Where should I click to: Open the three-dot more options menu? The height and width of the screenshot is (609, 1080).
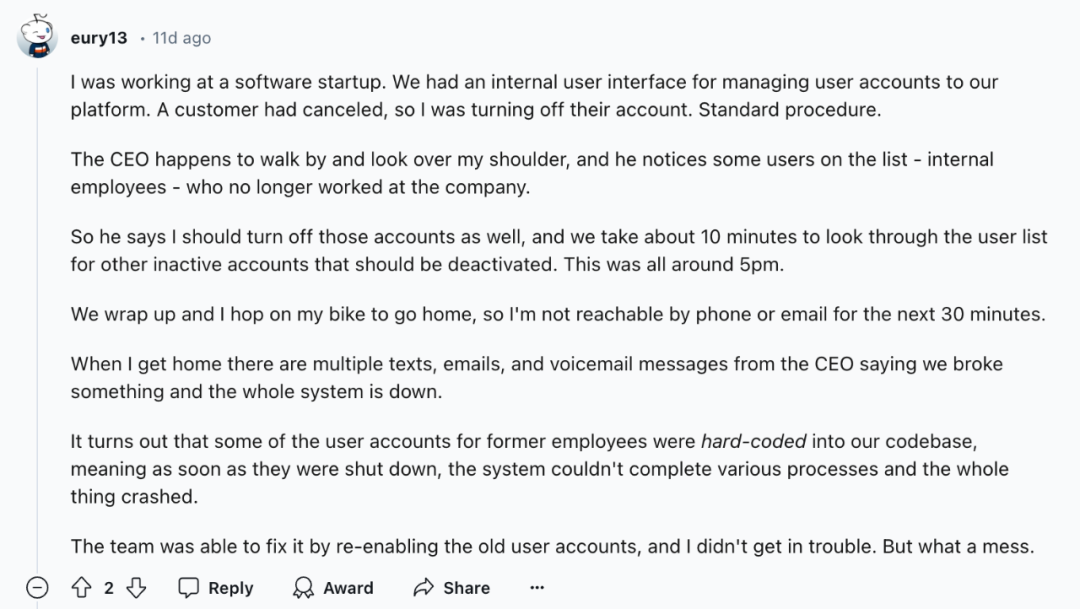click(x=537, y=588)
